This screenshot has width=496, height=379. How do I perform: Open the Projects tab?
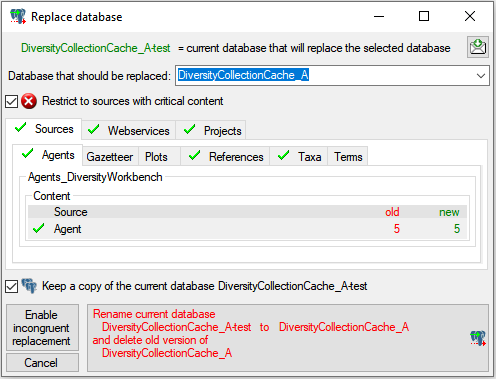point(212,130)
